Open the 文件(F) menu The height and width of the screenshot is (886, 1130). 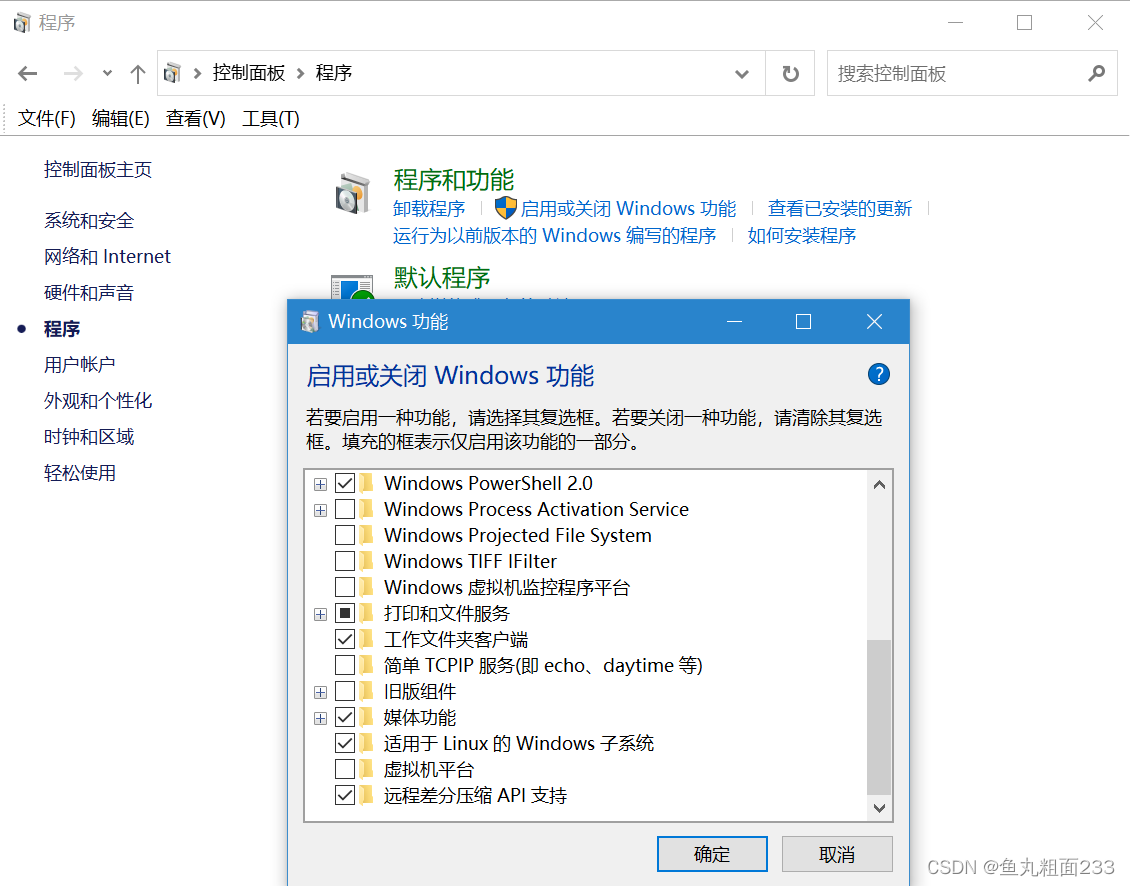tap(46, 118)
